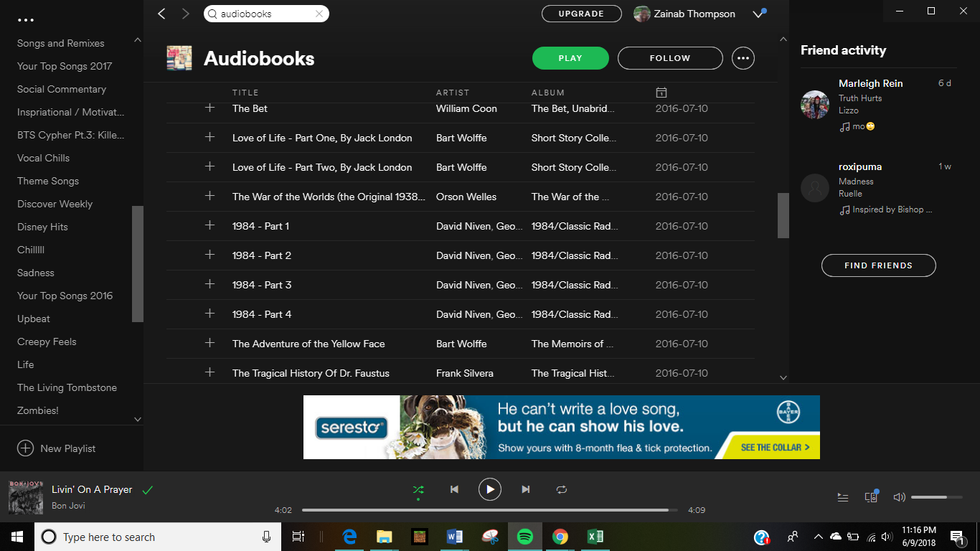Navigate back with the left arrow
Screen dimensions: 980x551
point(162,14)
